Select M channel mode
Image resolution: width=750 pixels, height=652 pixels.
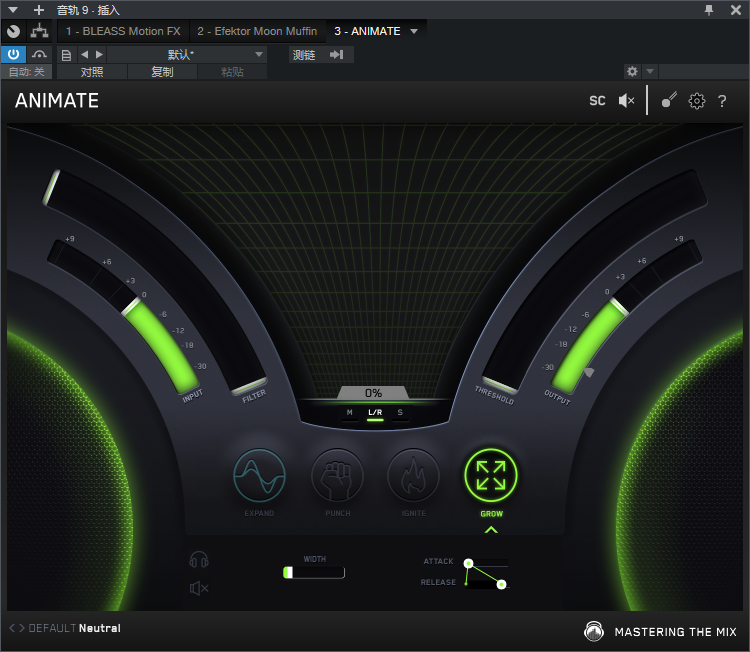tap(350, 413)
